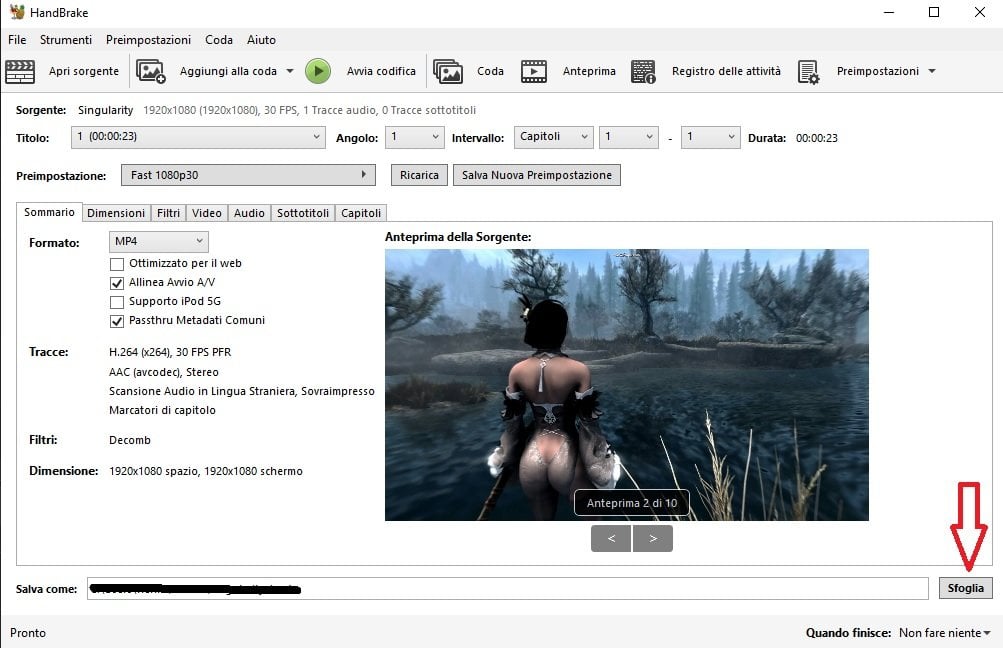Switch to the Dimensioni tab

click(x=116, y=213)
